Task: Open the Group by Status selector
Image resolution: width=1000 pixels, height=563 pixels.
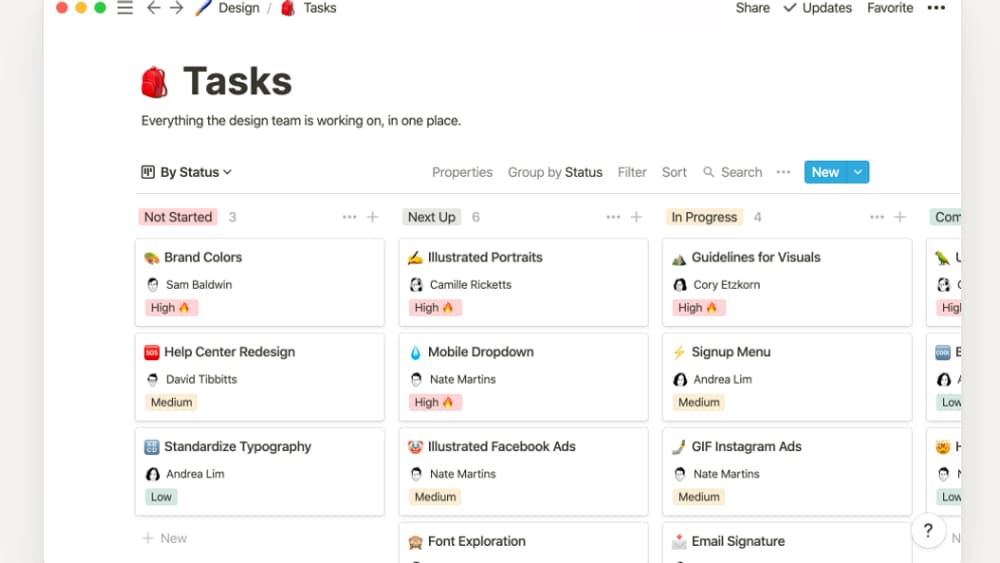Action: coord(555,172)
